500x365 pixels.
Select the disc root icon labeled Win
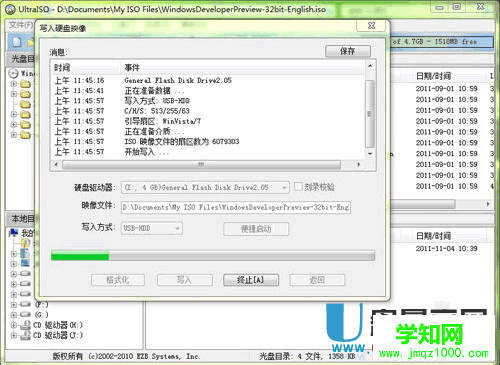pos(13,73)
